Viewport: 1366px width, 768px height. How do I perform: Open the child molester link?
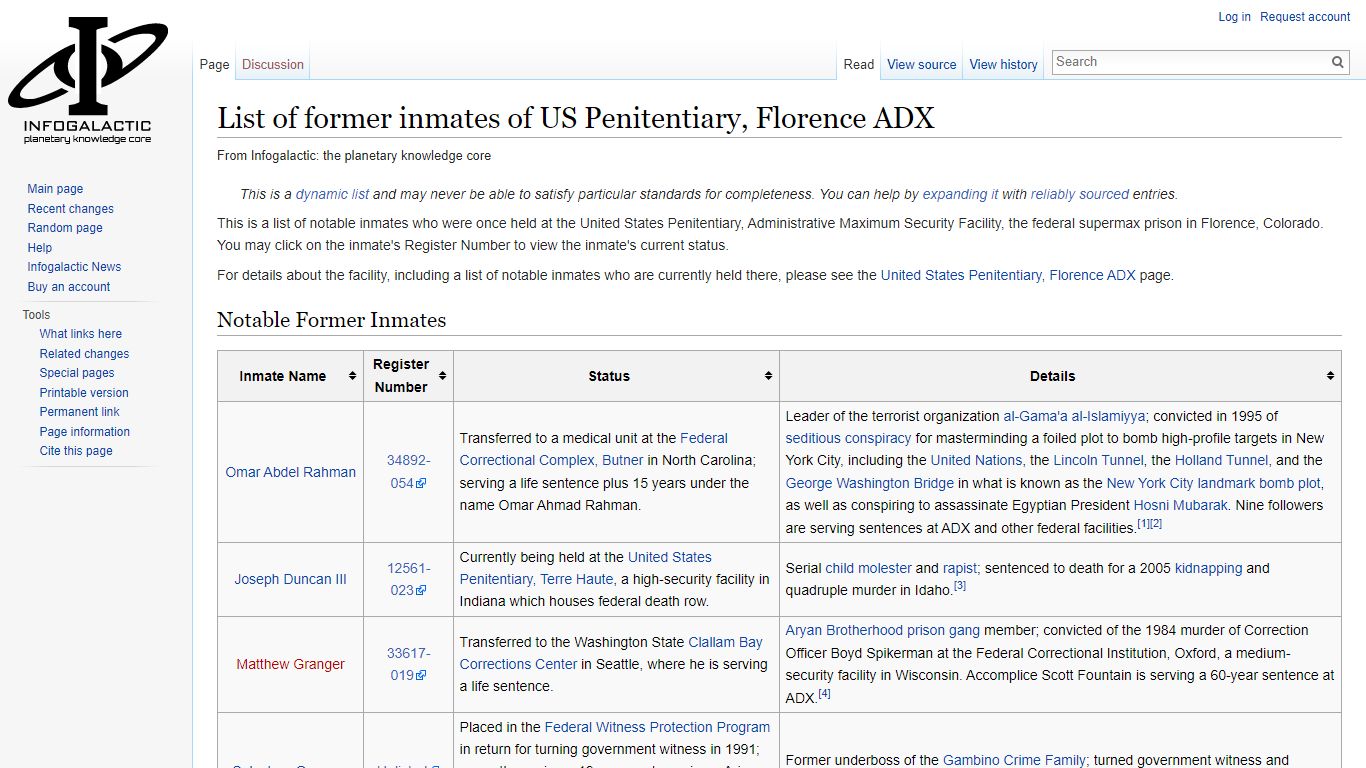click(x=868, y=568)
